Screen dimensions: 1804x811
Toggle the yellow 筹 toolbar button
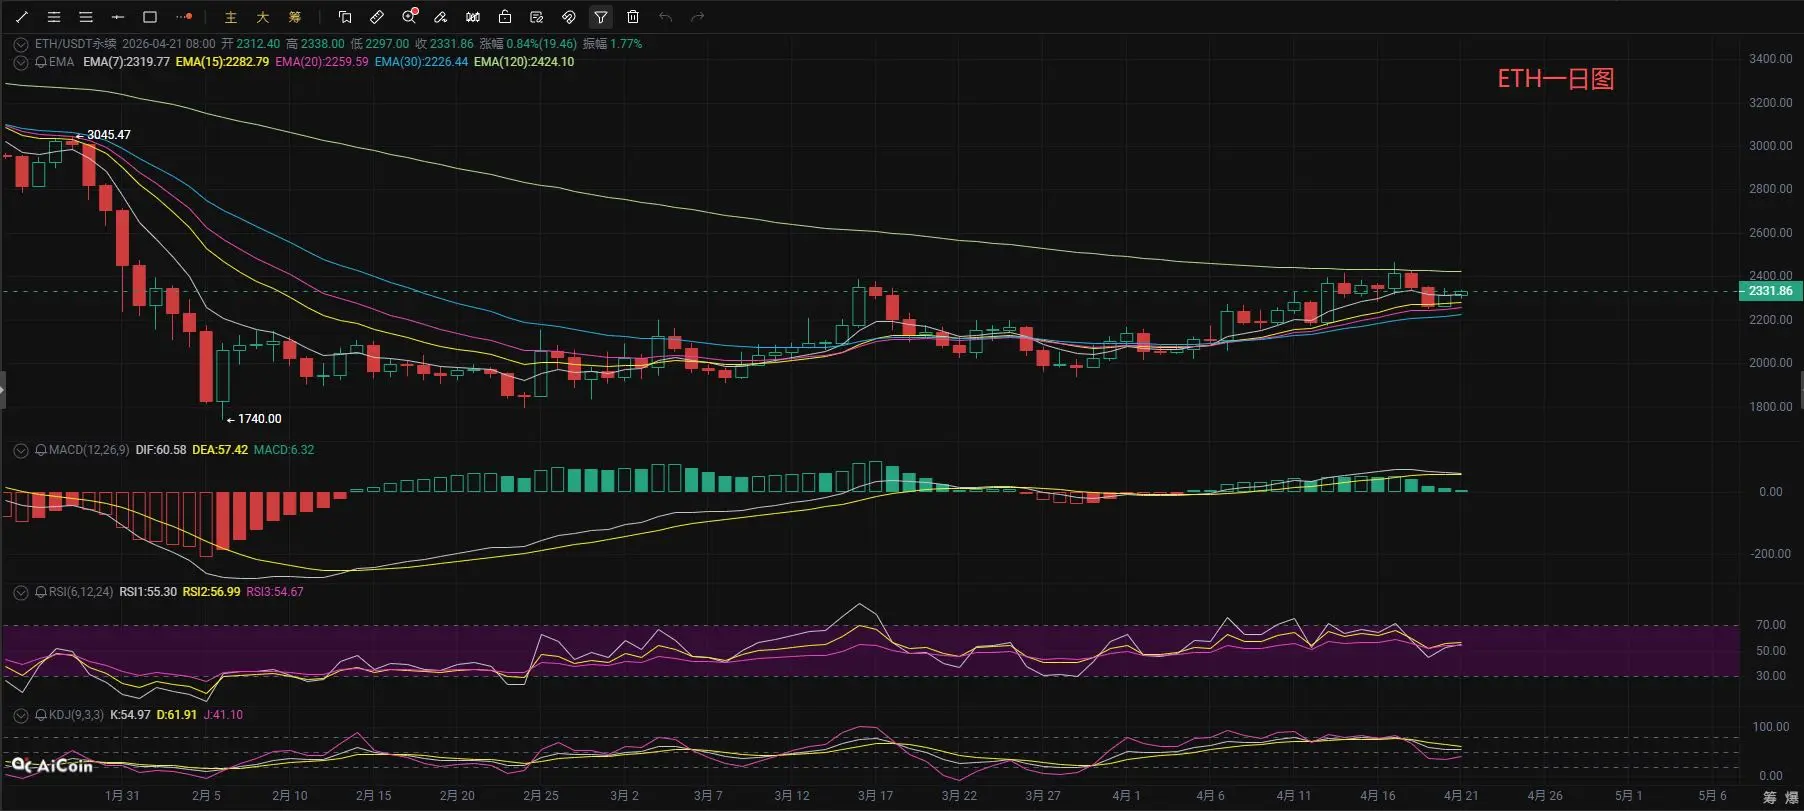(295, 17)
